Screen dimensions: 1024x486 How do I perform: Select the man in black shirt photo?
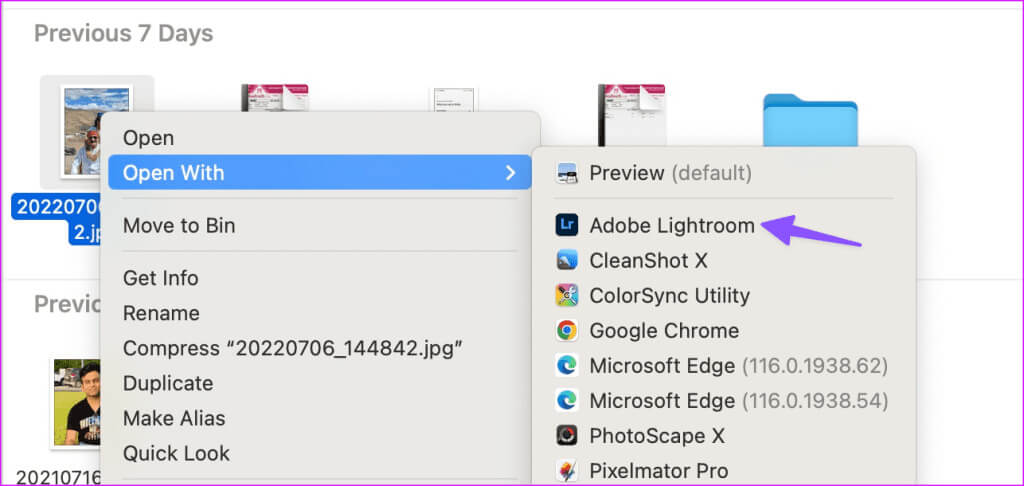click(x=76, y=402)
